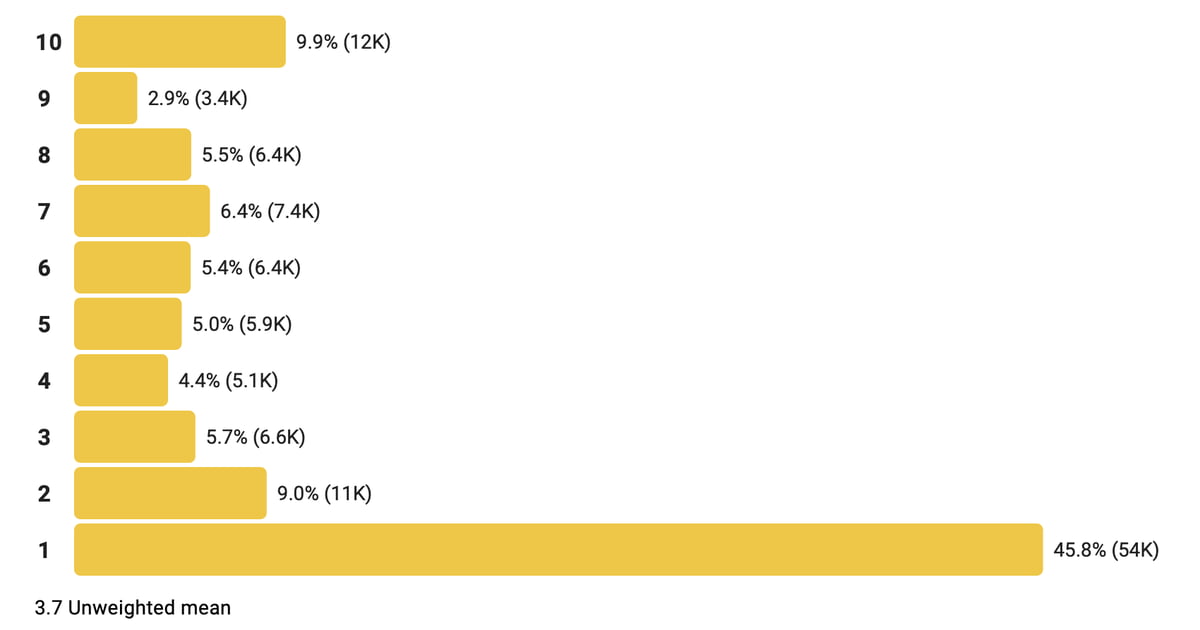
Task: Click the bar for rating 6
Action: click(132, 267)
